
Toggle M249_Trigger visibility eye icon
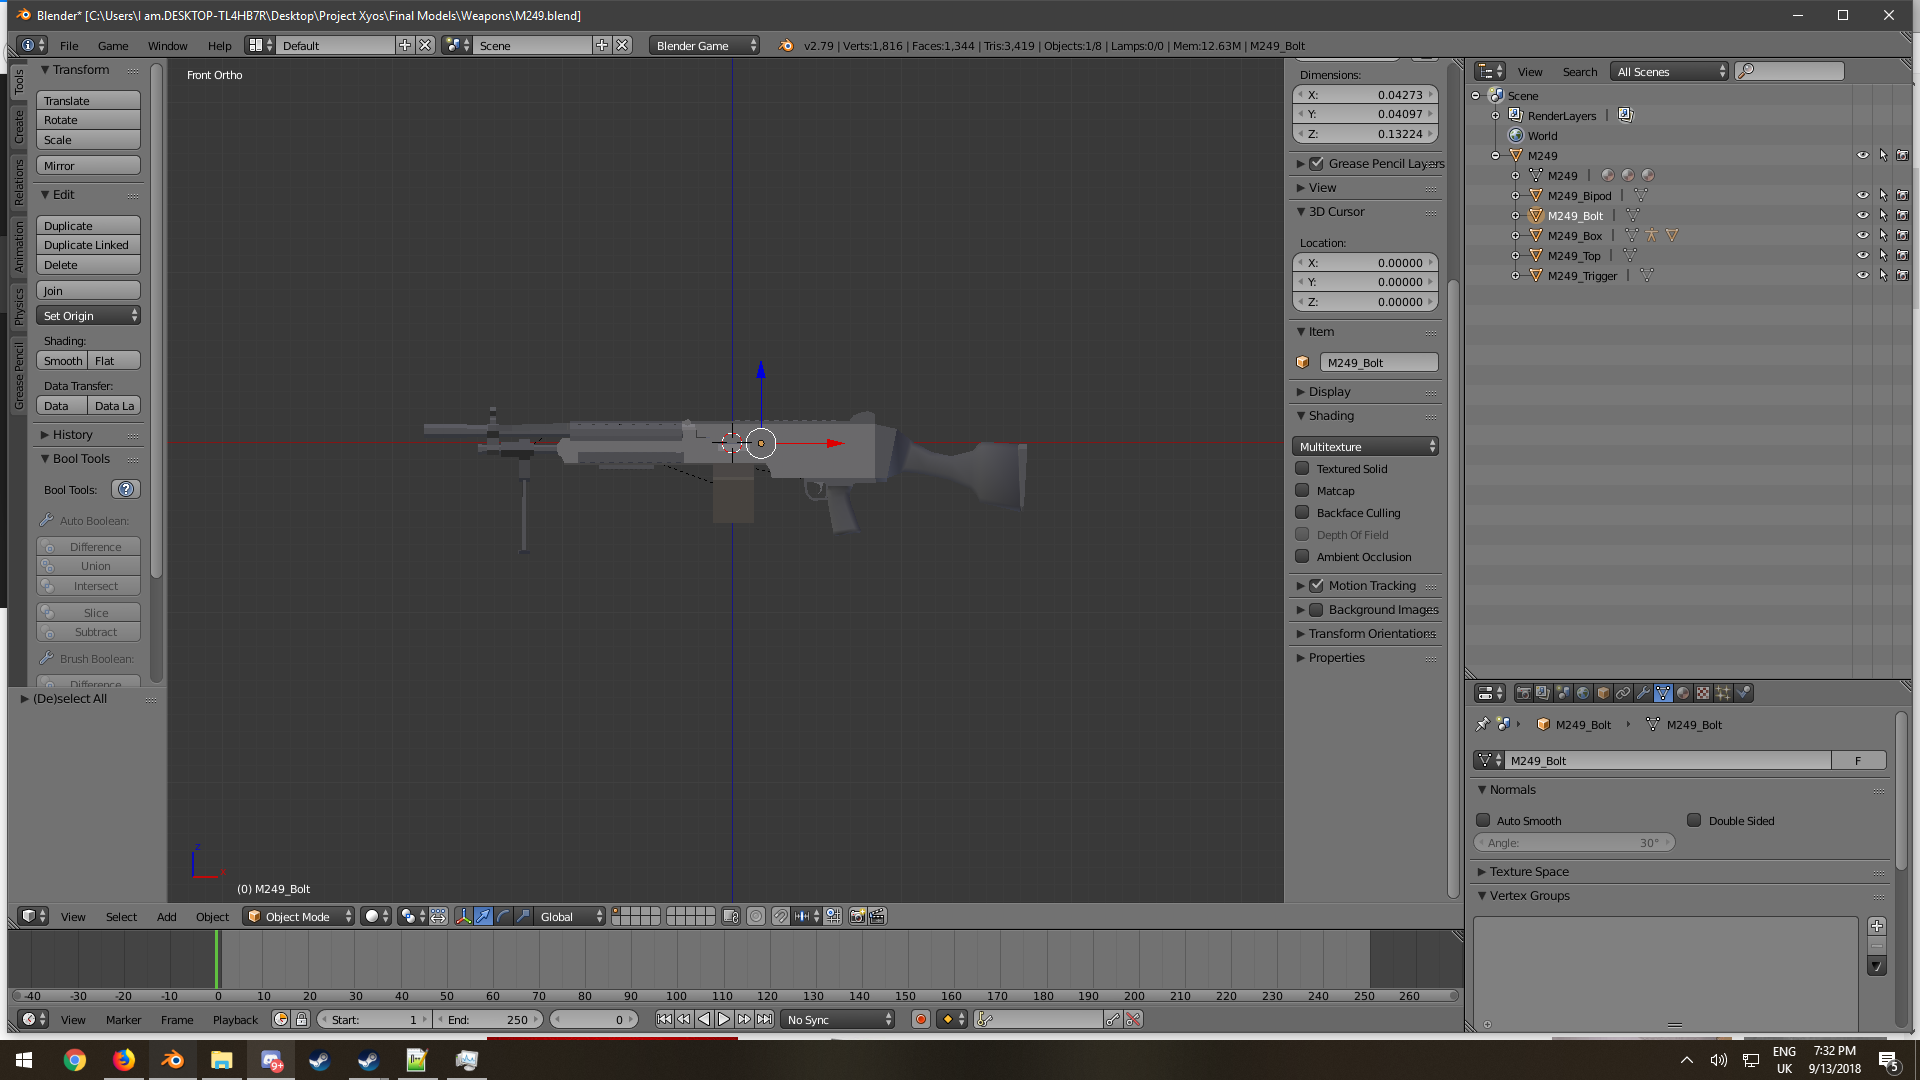[1862, 275]
